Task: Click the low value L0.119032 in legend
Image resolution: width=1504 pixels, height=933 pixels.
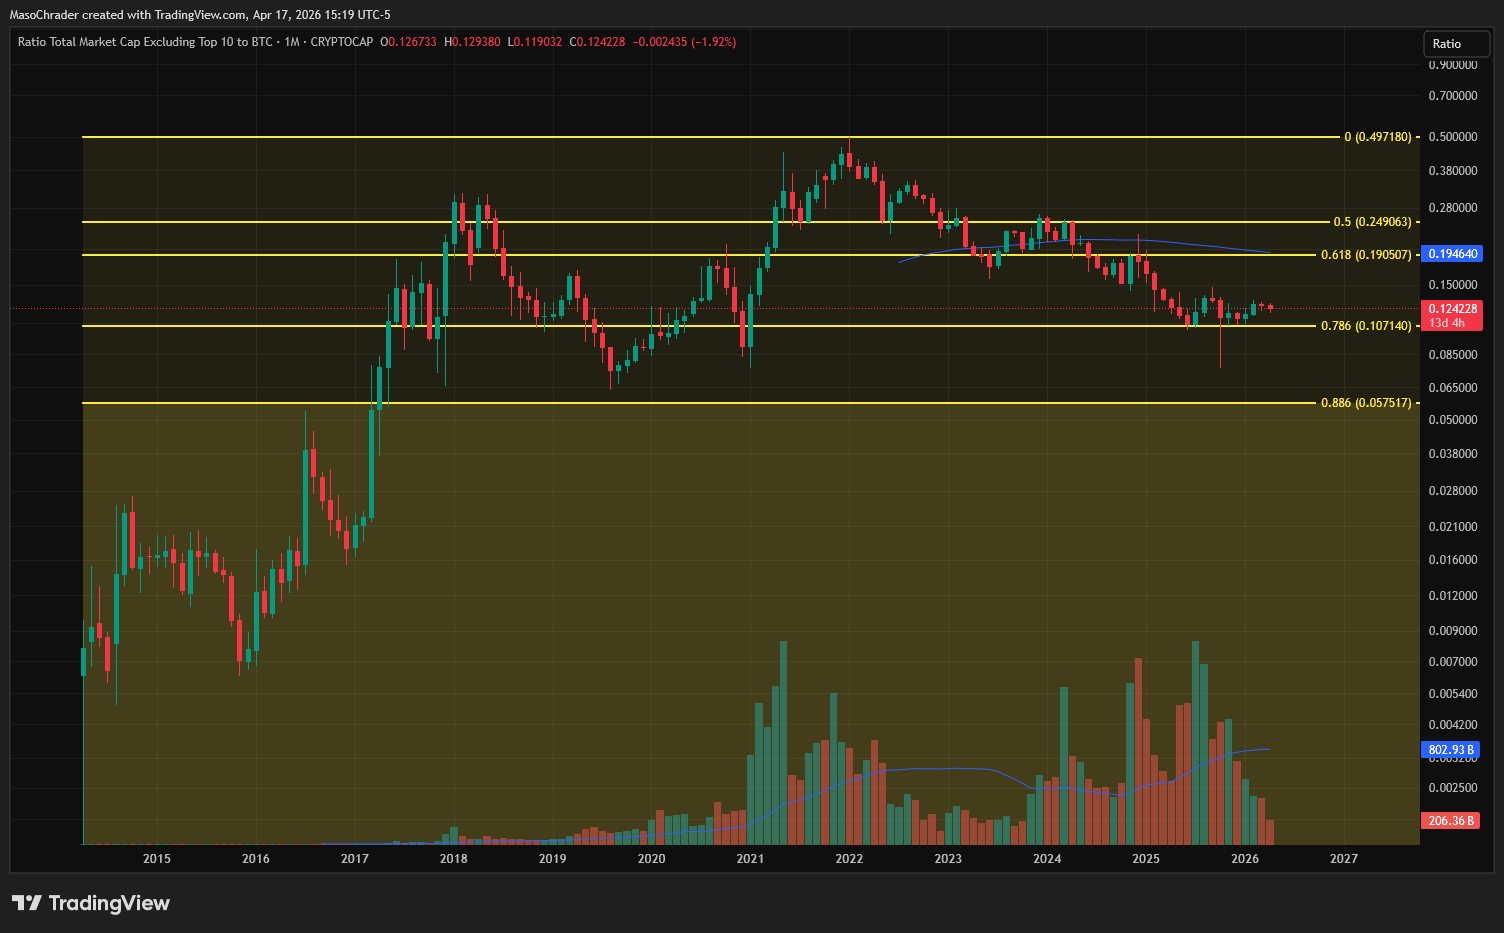Action: [535, 42]
